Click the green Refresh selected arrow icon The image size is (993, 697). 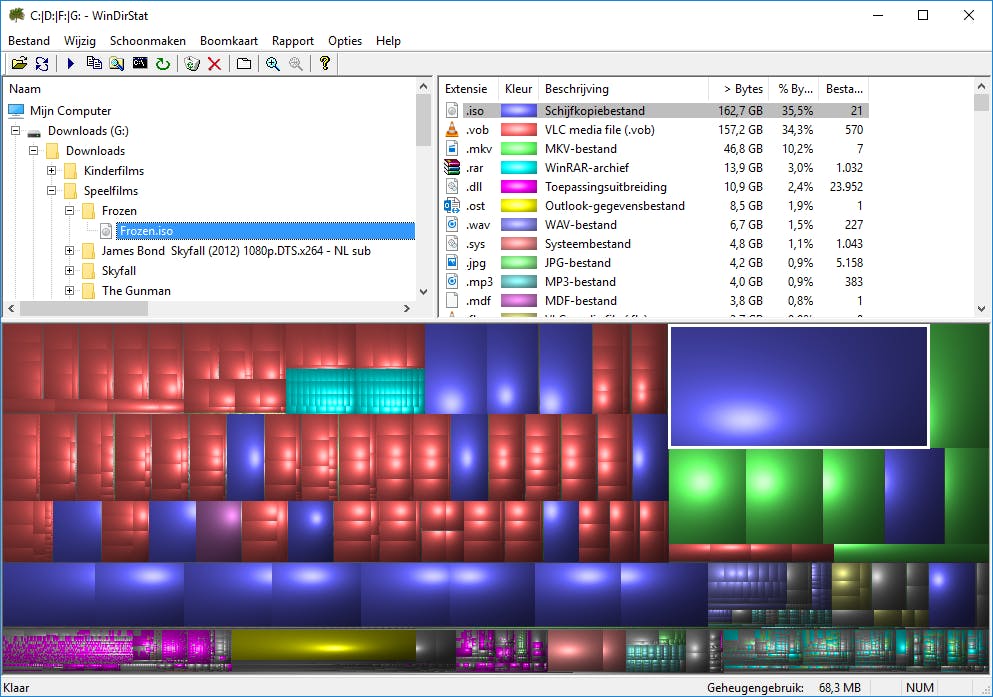163,63
